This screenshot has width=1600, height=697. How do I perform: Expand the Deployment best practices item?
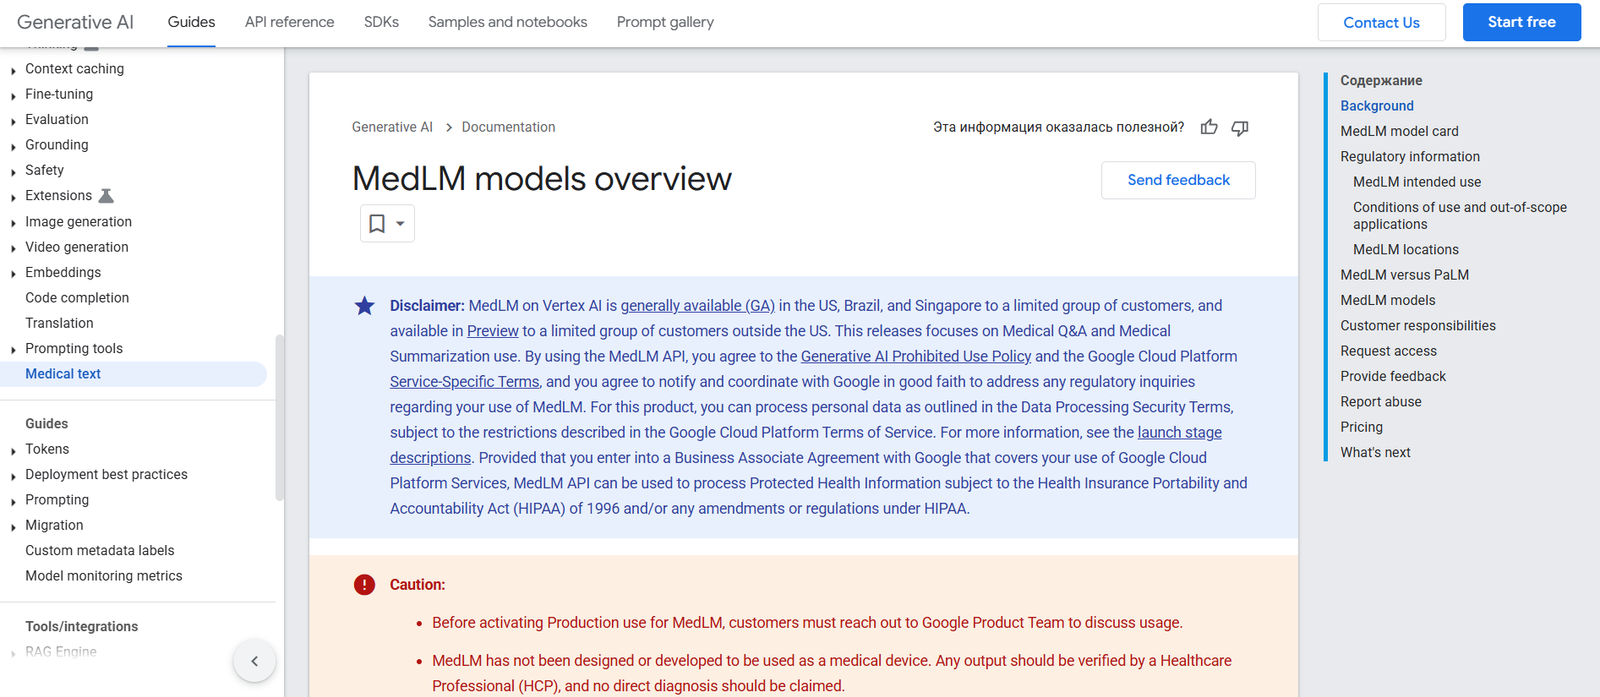pos(13,476)
